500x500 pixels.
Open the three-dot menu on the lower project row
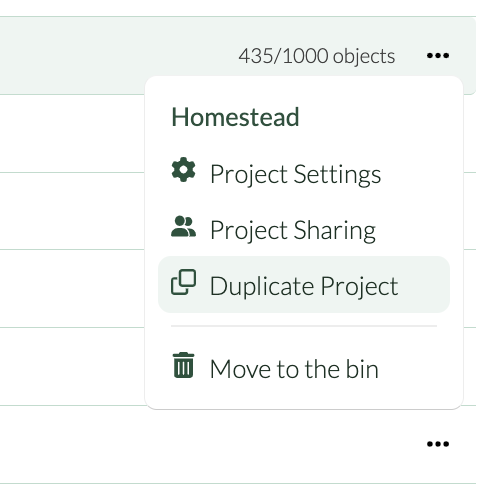click(x=438, y=444)
